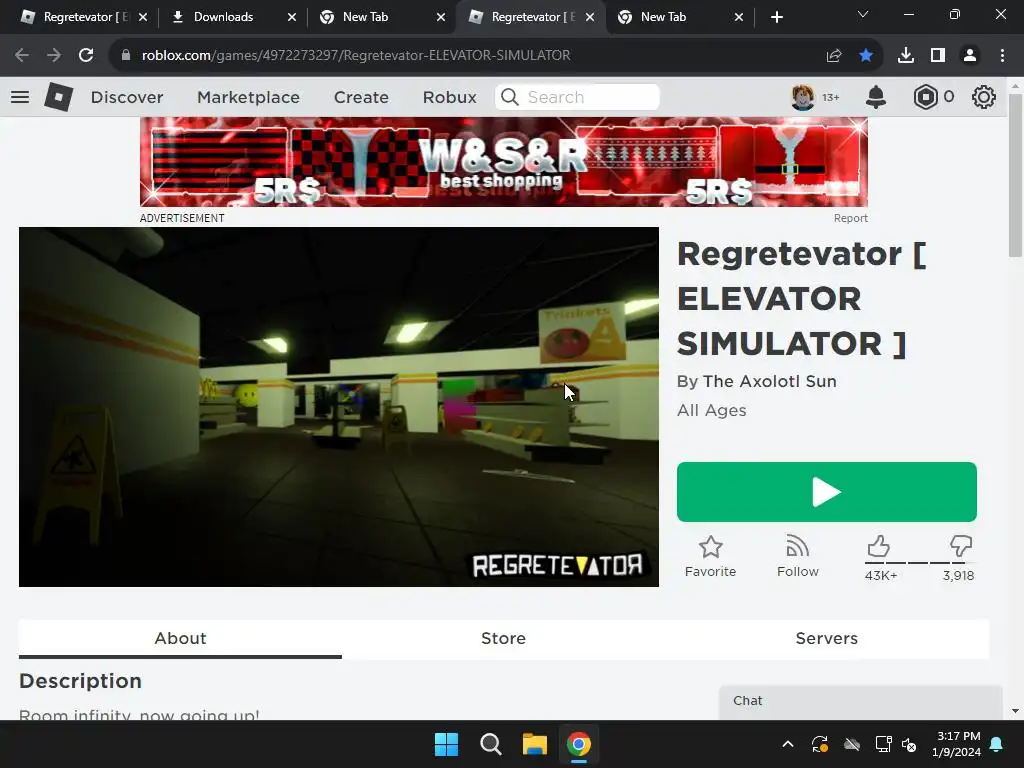Switch to the Servers tab
Screen dimensions: 1024x768
pos(827,639)
